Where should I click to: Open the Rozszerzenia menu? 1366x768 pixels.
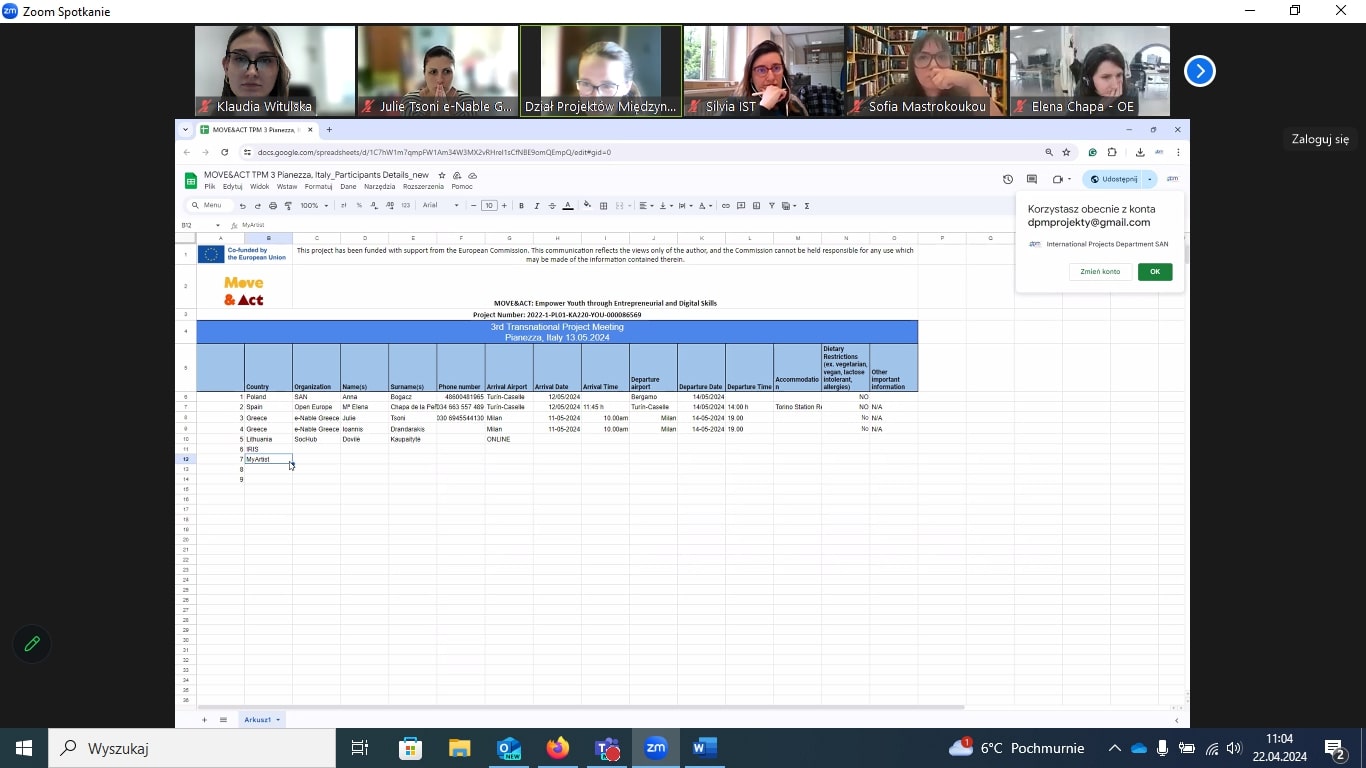(423, 187)
